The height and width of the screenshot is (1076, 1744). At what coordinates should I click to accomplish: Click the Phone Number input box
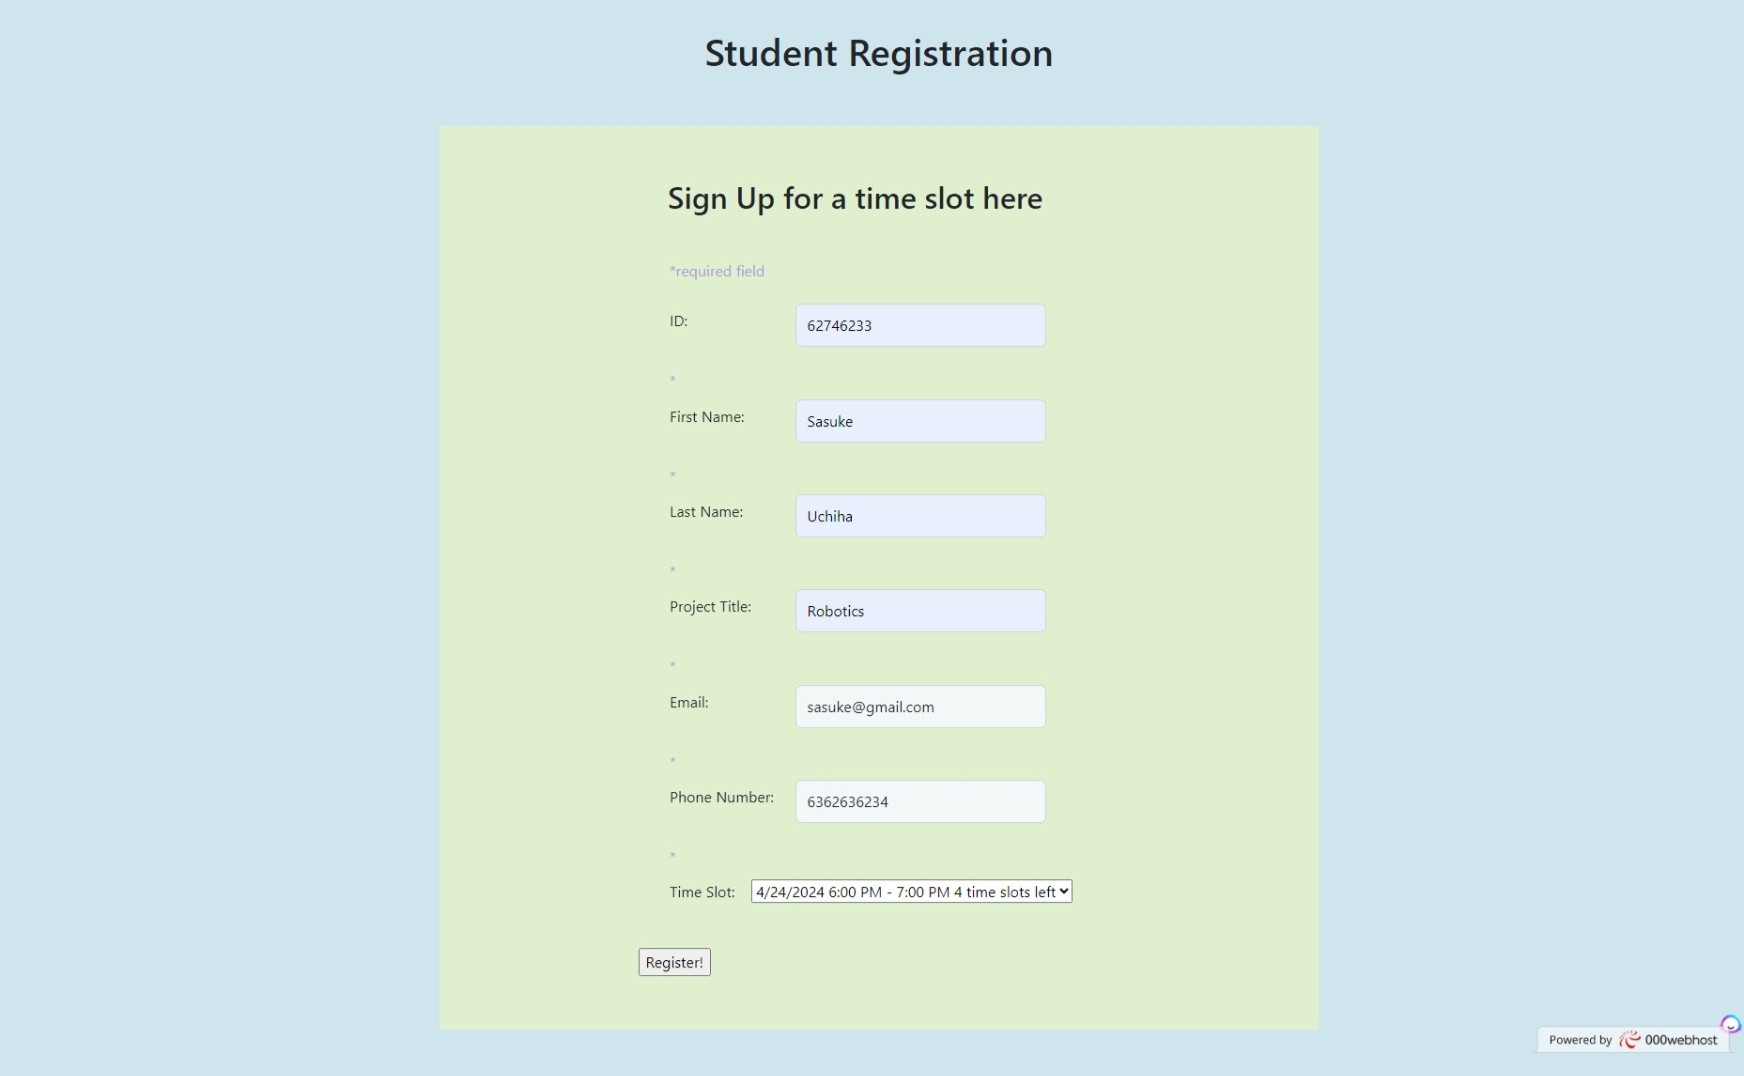click(x=920, y=802)
